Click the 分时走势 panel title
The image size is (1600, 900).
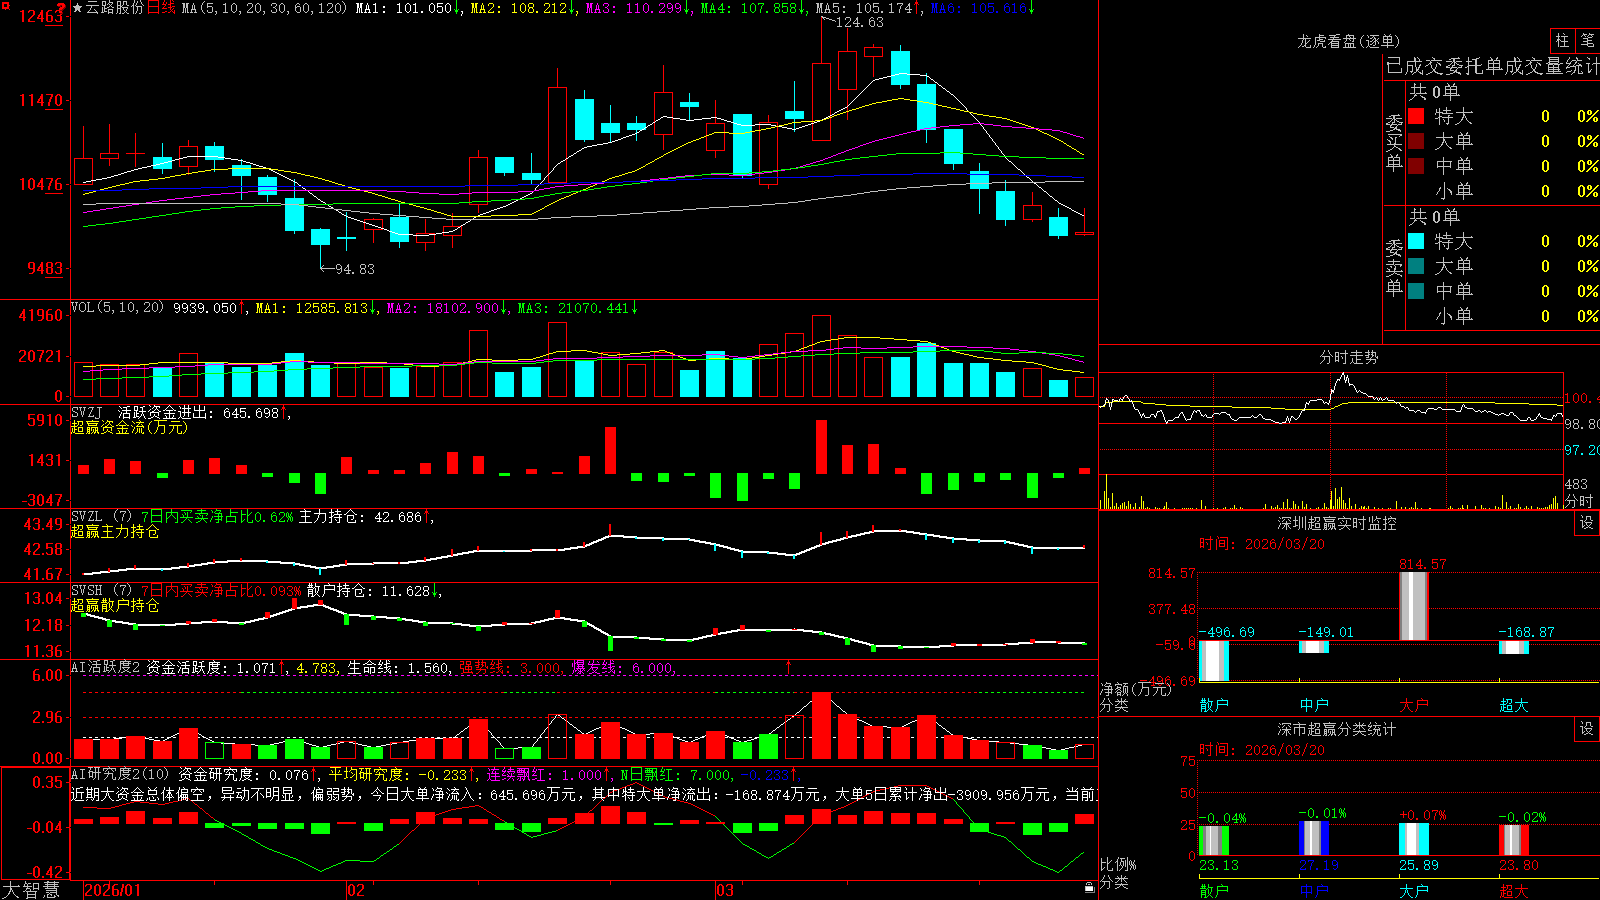coord(1348,357)
